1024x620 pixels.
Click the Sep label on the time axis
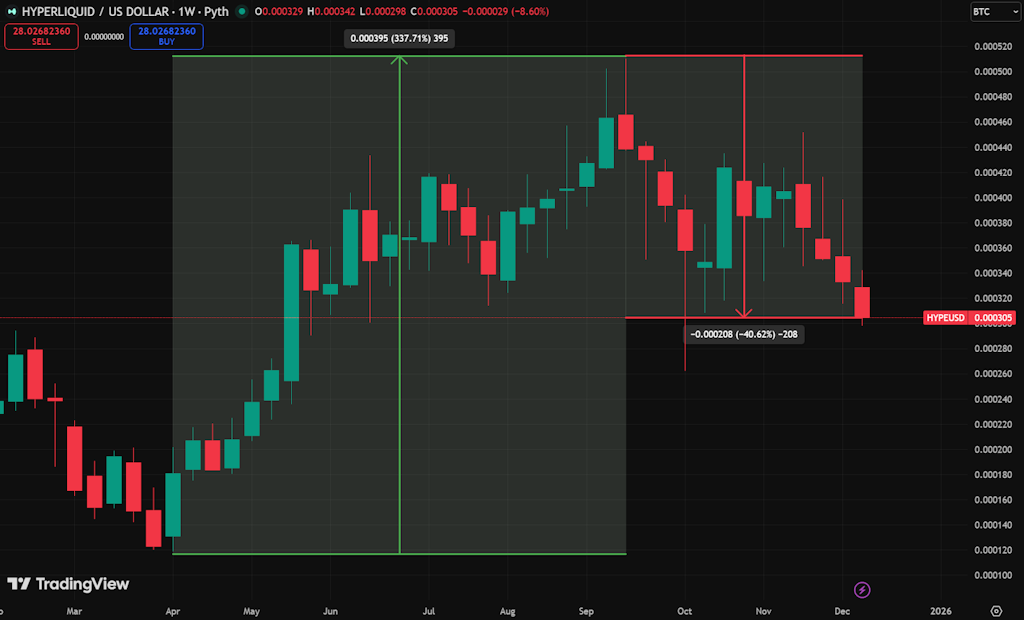[587, 610]
